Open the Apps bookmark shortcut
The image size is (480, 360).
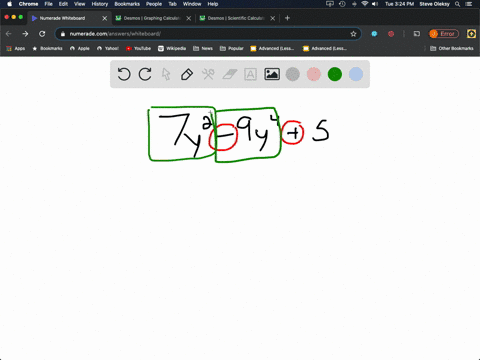click(x=16, y=48)
